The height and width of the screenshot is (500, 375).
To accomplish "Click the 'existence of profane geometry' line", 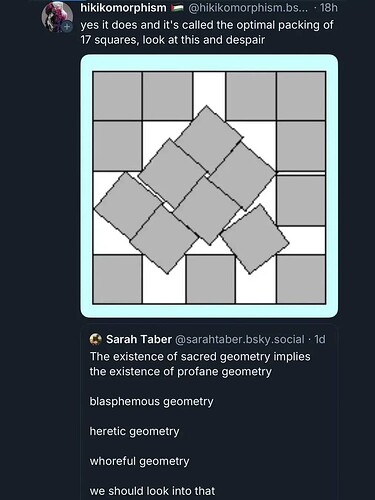I will click(181, 372).
